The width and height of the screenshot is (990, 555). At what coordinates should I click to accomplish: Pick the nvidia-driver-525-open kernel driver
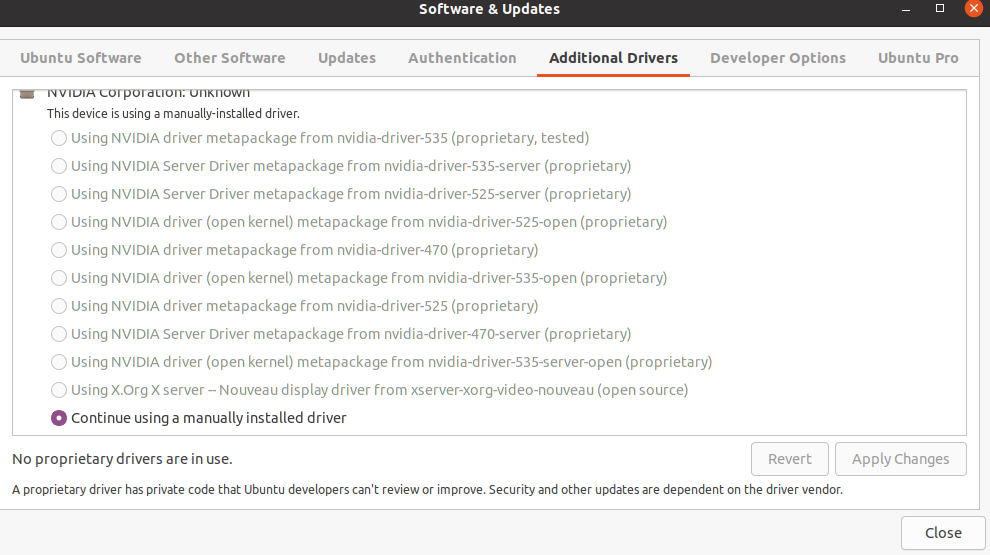pyautogui.click(x=59, y=222)
